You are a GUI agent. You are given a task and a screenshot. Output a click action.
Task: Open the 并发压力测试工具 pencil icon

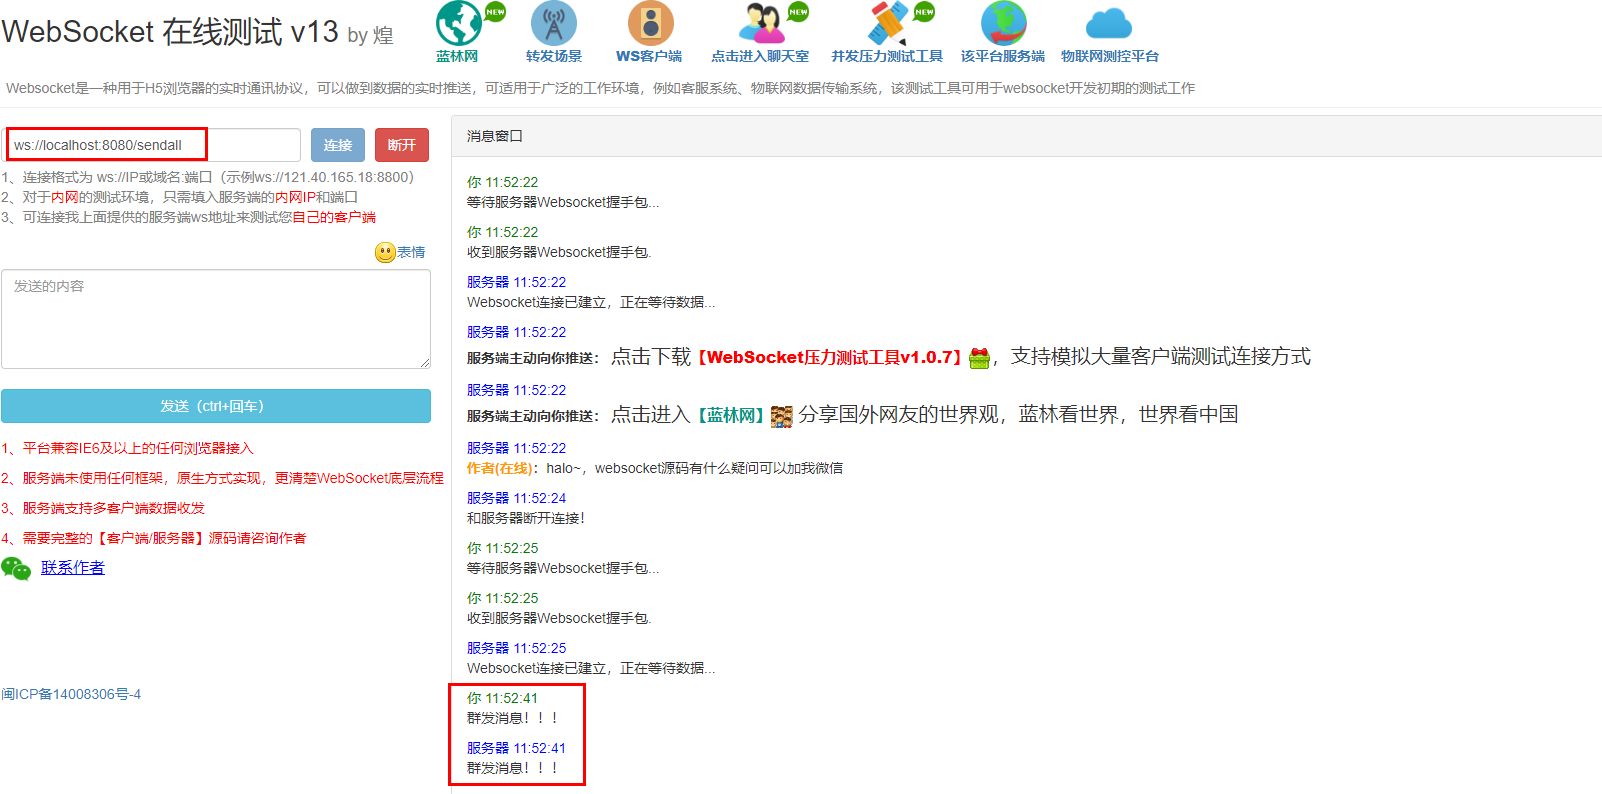click(888, 23)
